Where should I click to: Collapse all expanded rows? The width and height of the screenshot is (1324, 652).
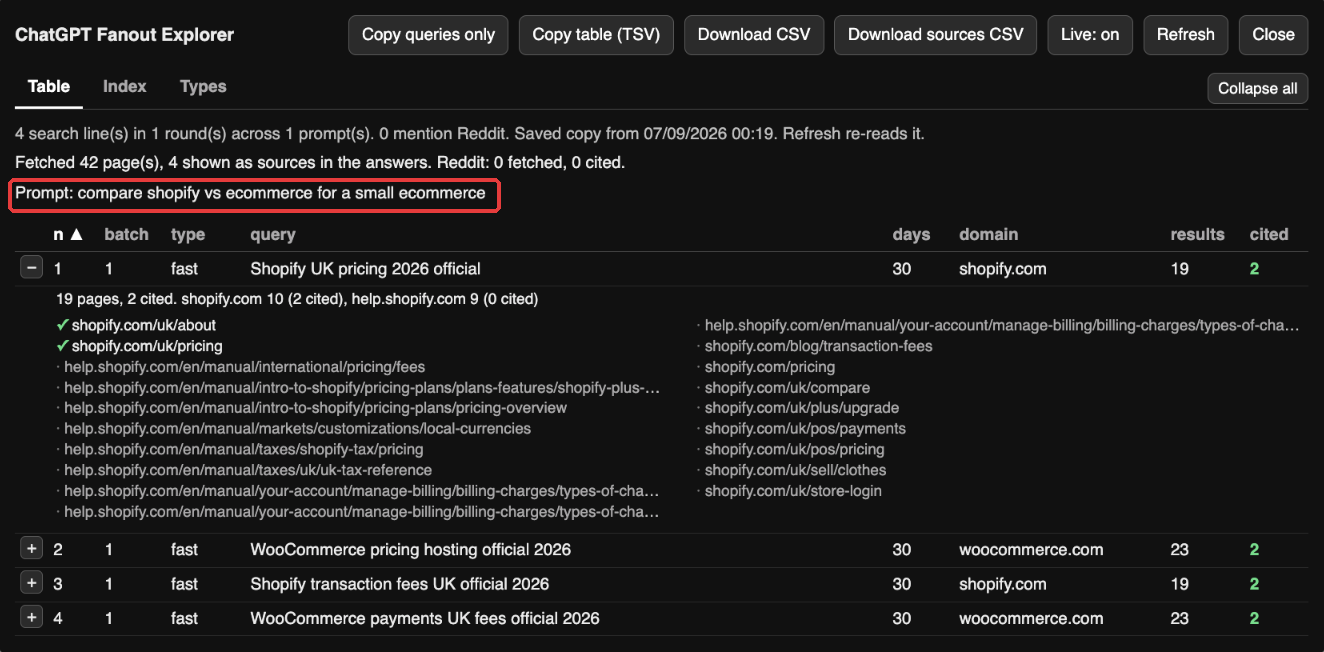[1257, 88]
